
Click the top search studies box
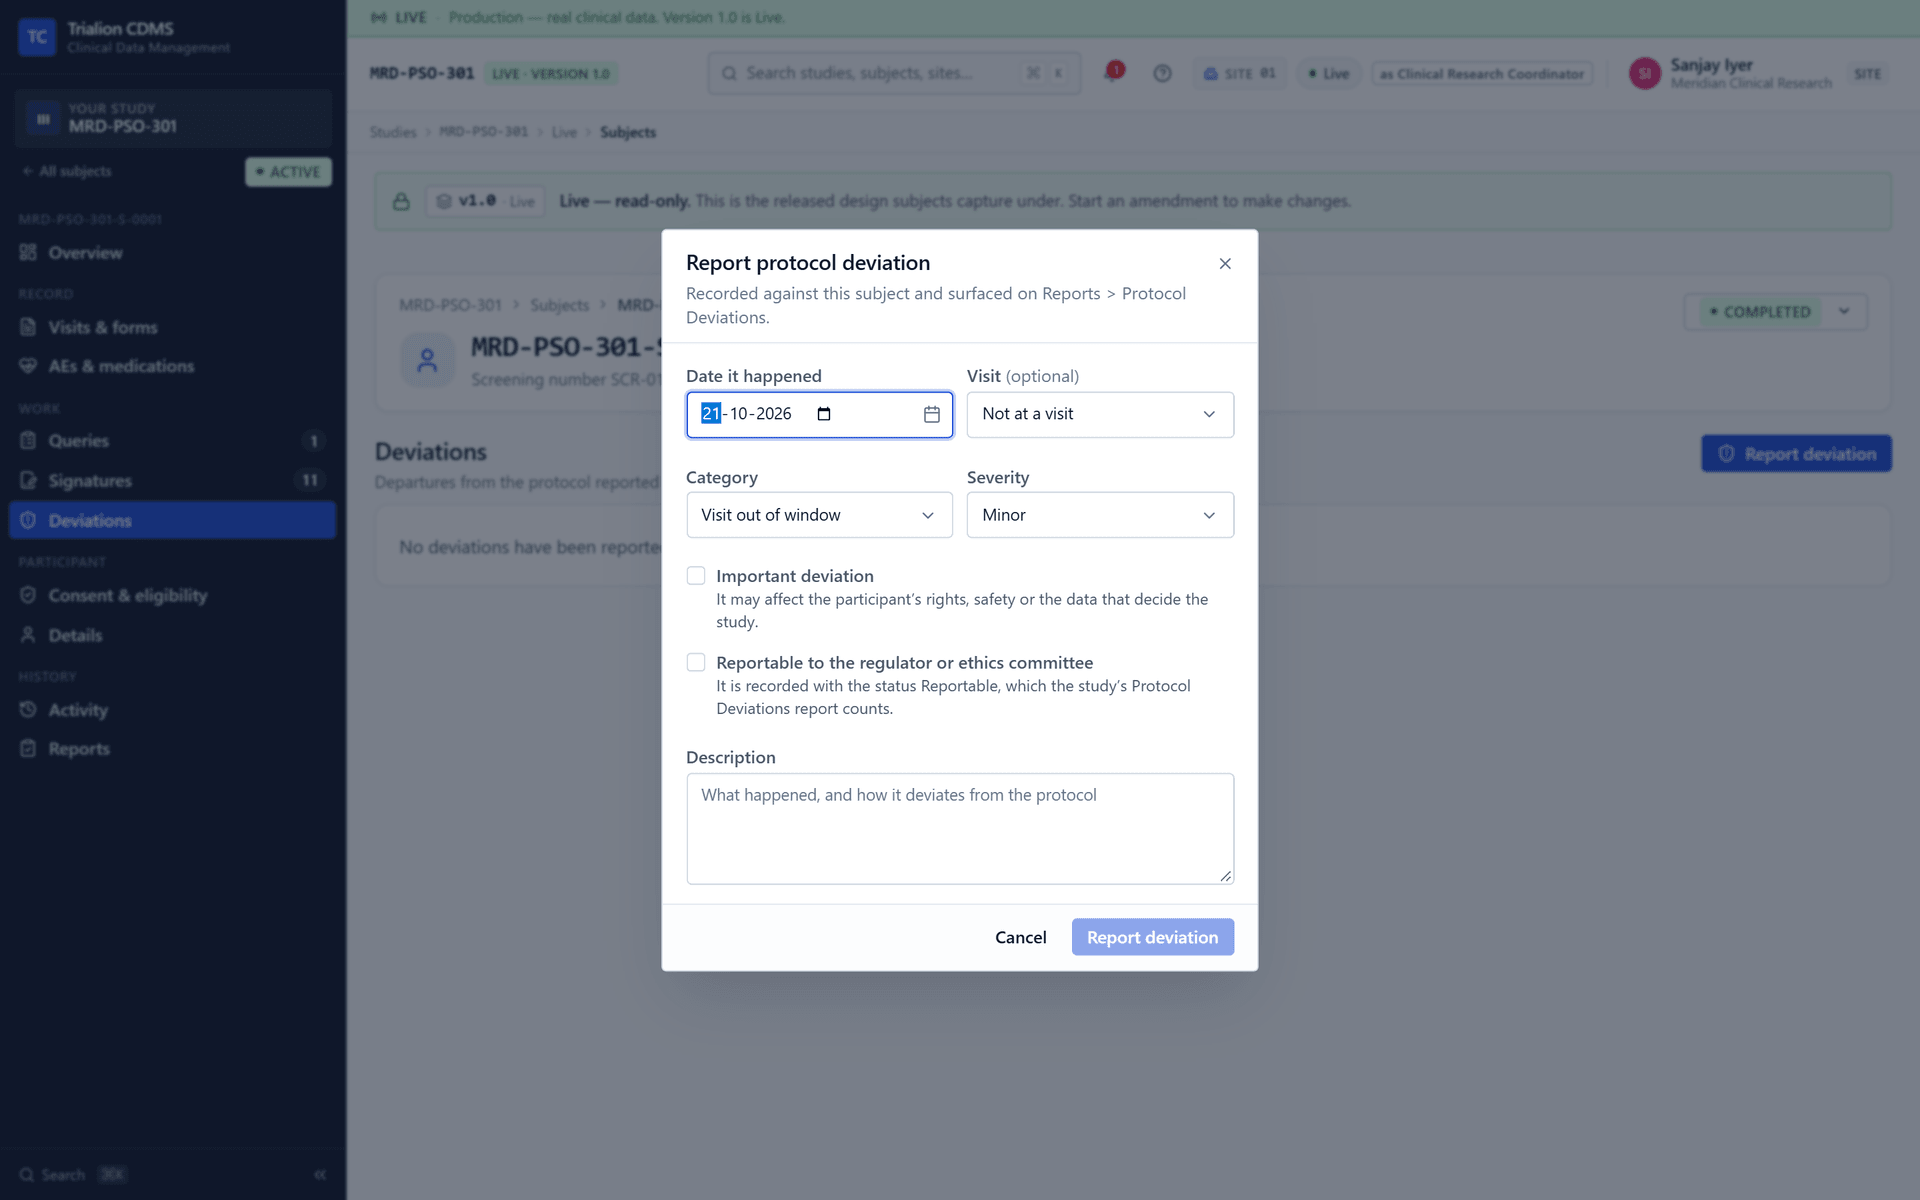pos(894,73)
